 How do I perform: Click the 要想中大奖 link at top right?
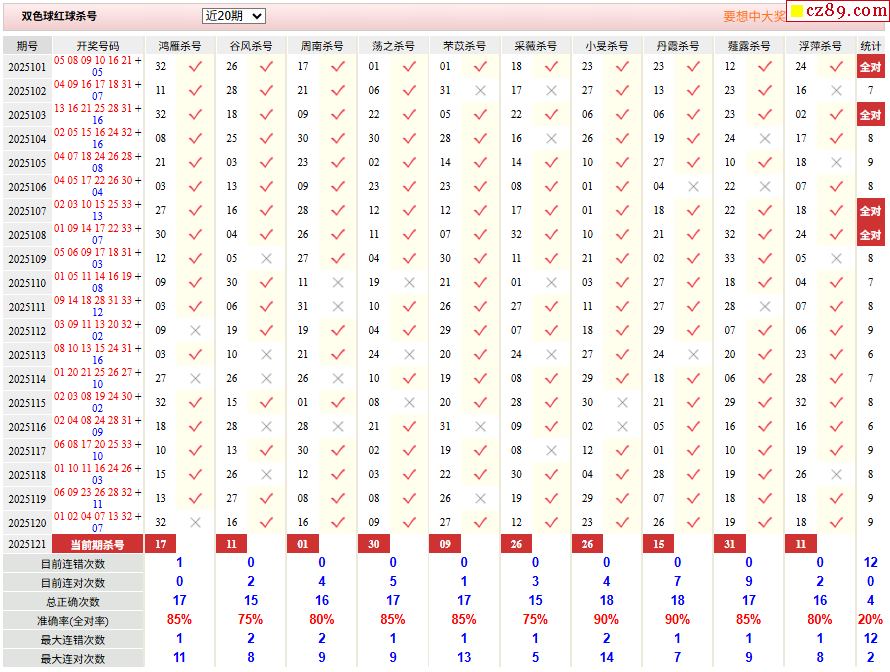coord(754,17)
